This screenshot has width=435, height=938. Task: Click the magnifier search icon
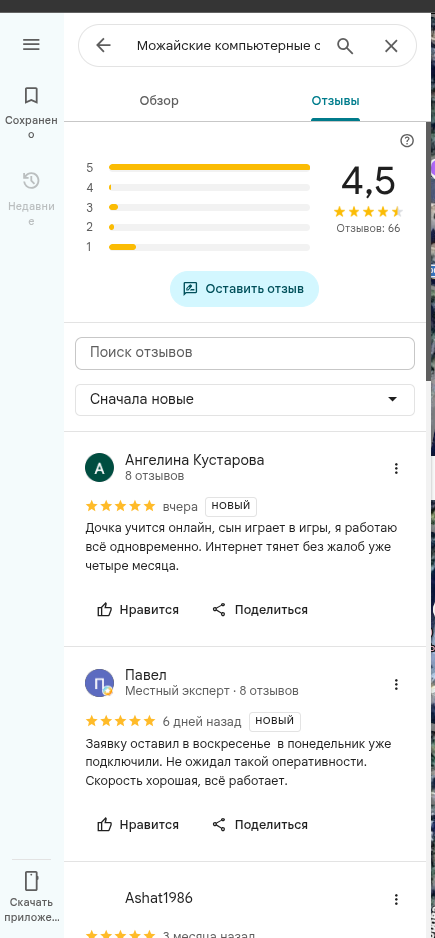tap(345, 45)
